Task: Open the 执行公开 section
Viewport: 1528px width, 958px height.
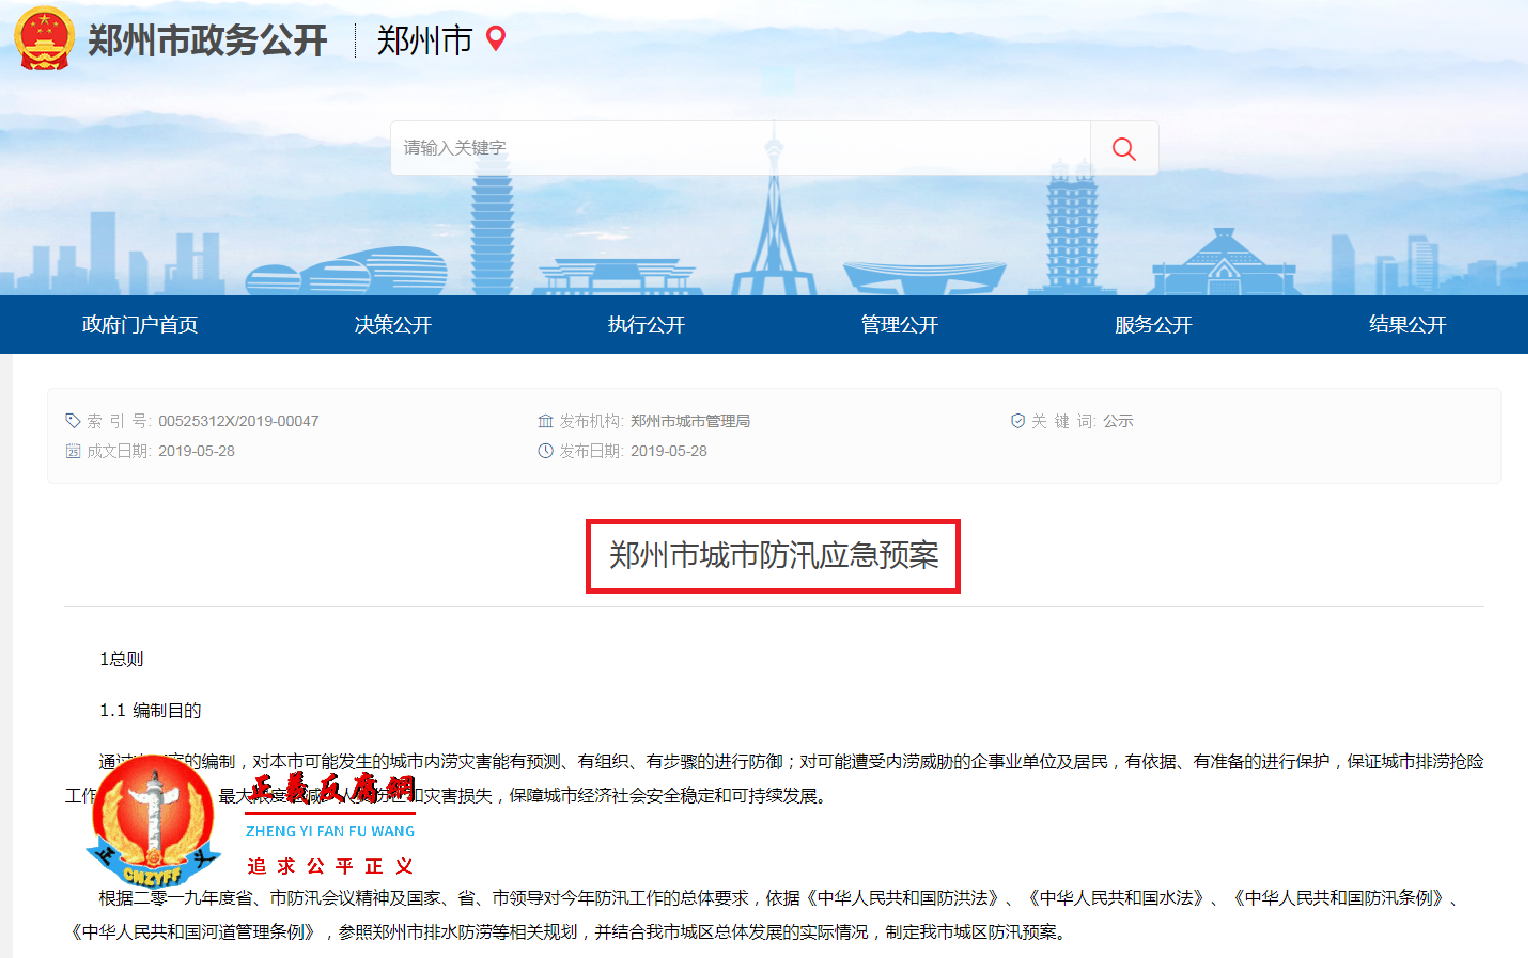Action: click(645, 324)
